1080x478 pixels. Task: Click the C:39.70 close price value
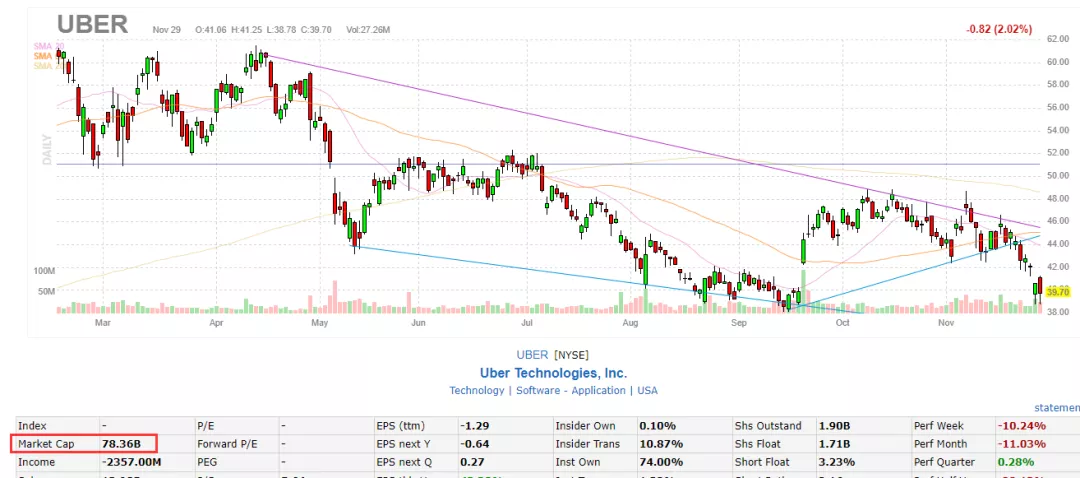[x=318, y=30]
